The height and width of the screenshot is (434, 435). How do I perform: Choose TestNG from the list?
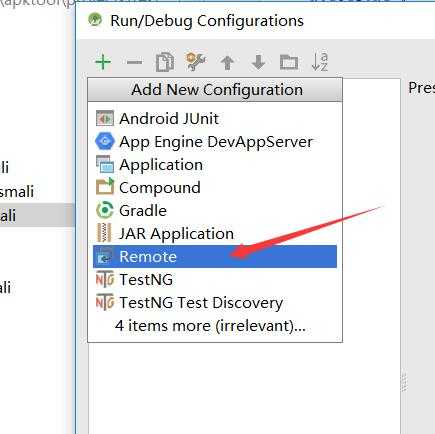tap(215, 279)
